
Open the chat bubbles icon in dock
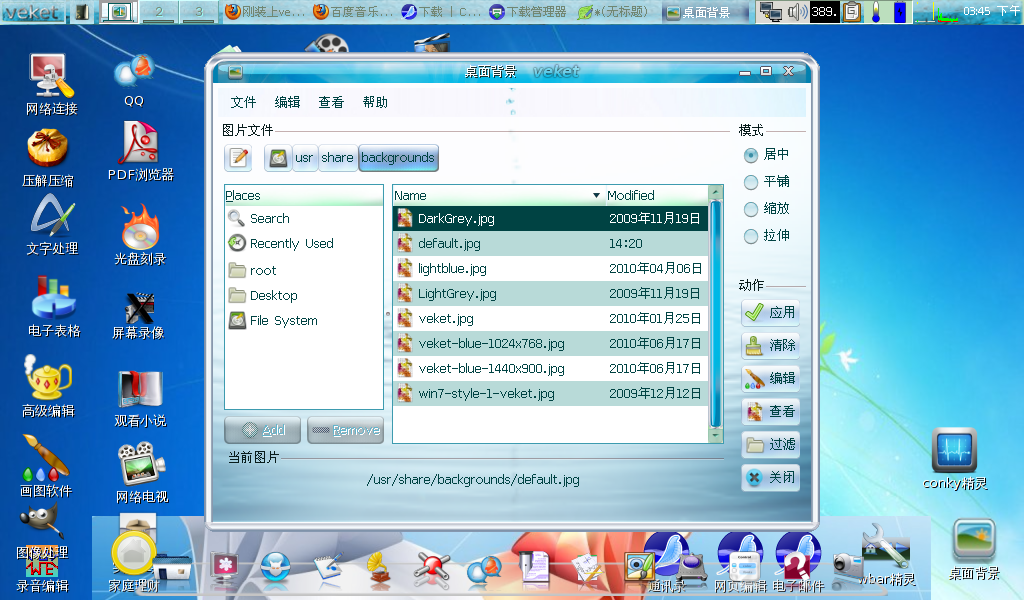pos(484,568)
